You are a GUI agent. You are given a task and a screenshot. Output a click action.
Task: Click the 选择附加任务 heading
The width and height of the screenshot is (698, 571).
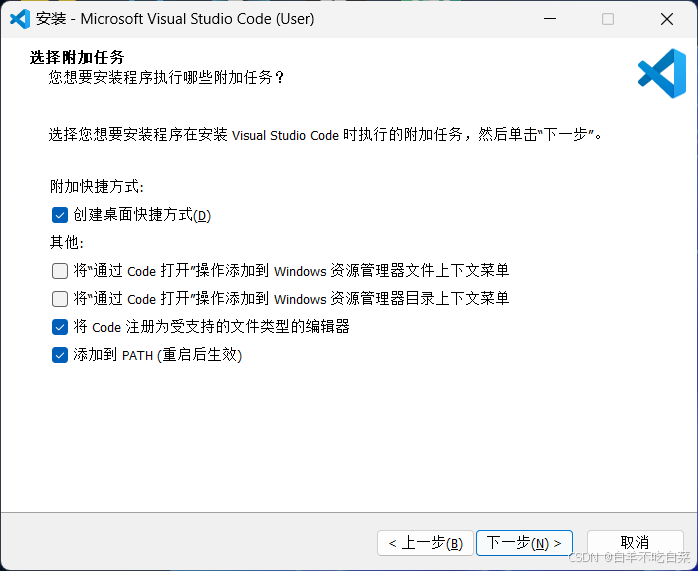click(77, 57)
